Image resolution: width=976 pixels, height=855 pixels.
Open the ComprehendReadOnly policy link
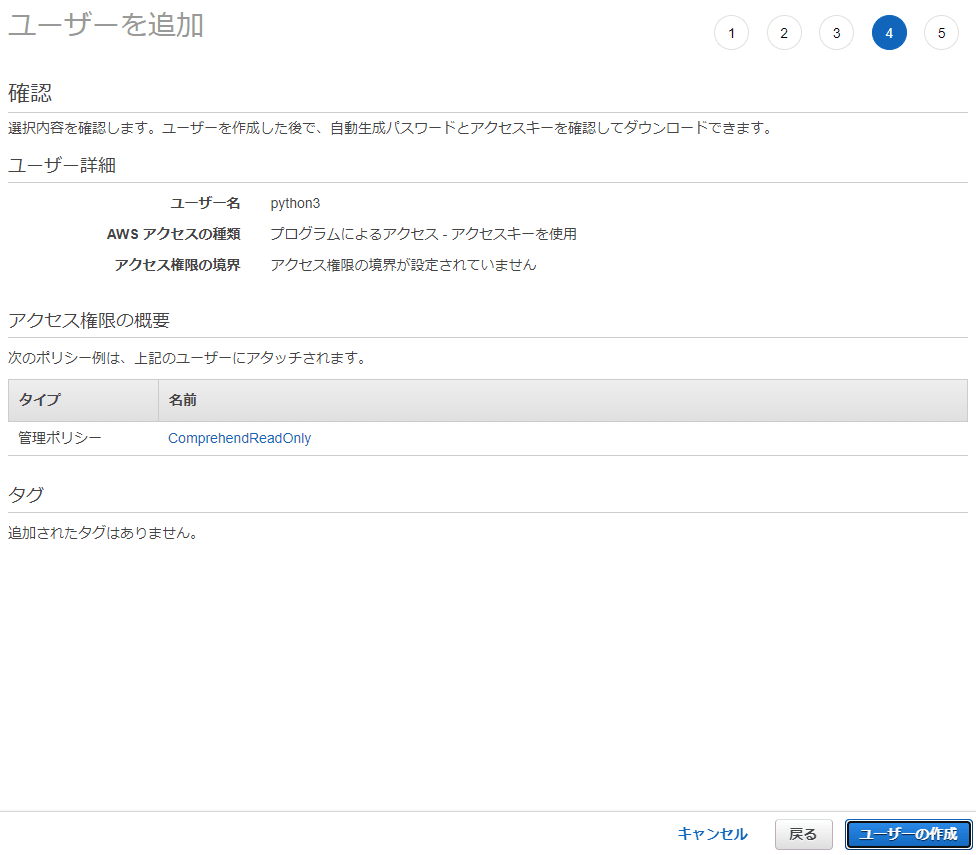[x=240, y=438]
